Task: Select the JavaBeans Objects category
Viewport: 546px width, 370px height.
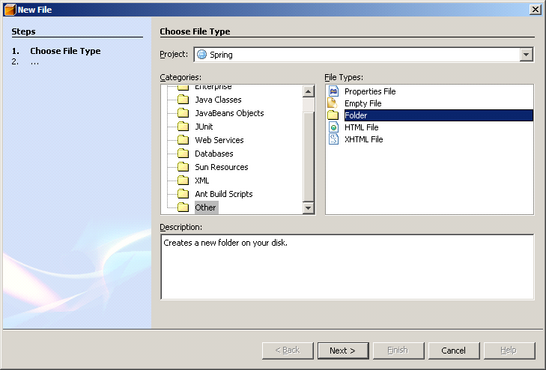Action: 229,113
